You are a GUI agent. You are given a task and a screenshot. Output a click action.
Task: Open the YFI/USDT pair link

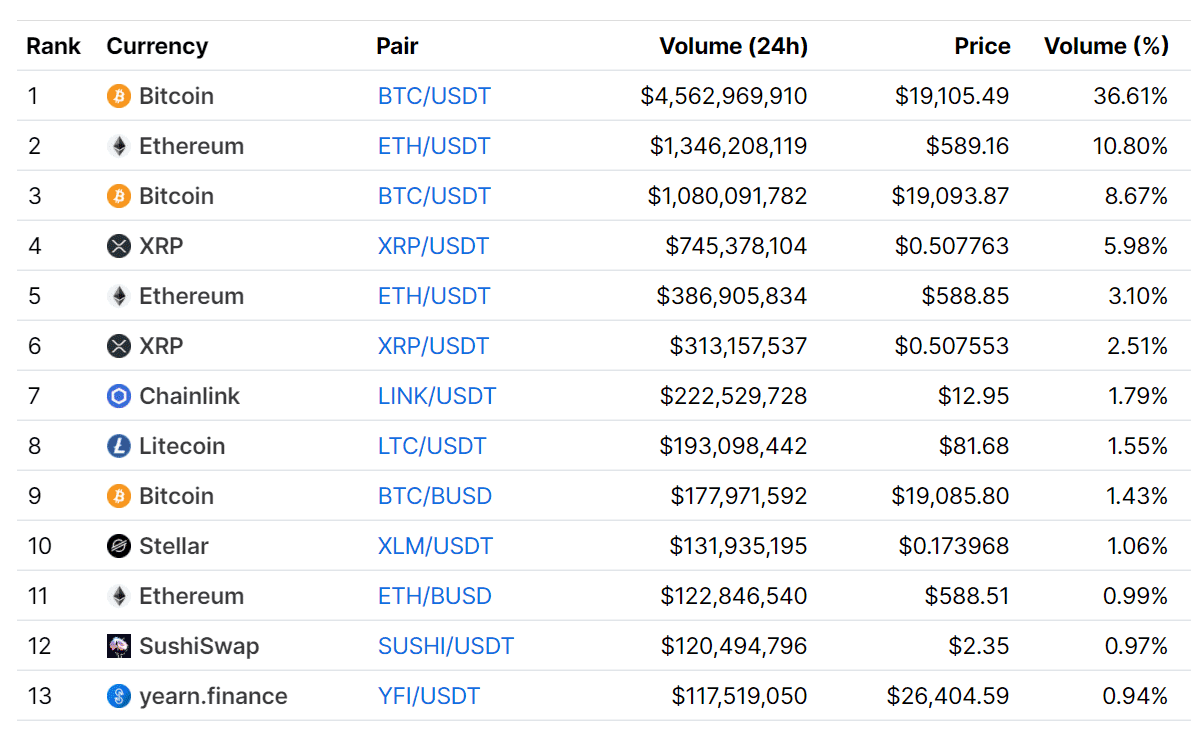click(428, 696)
